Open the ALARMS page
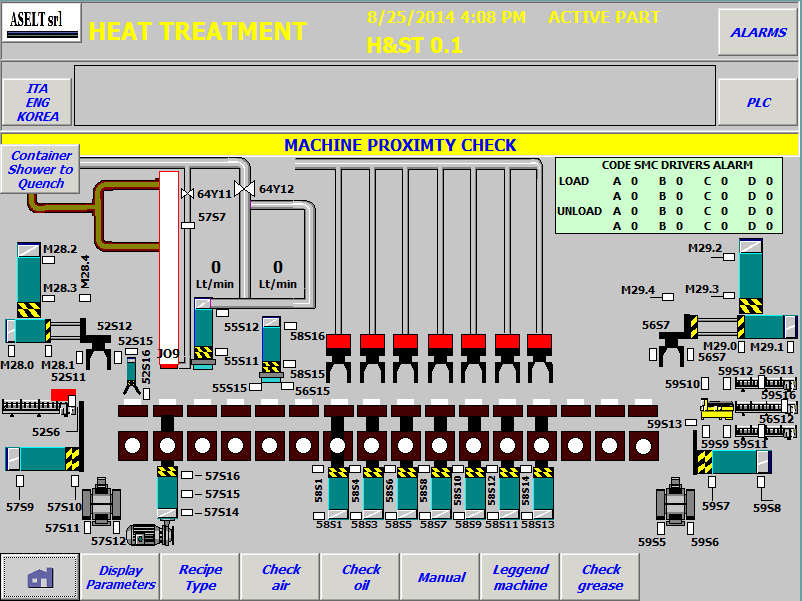 pyautogui.click(x=758, y=32)
